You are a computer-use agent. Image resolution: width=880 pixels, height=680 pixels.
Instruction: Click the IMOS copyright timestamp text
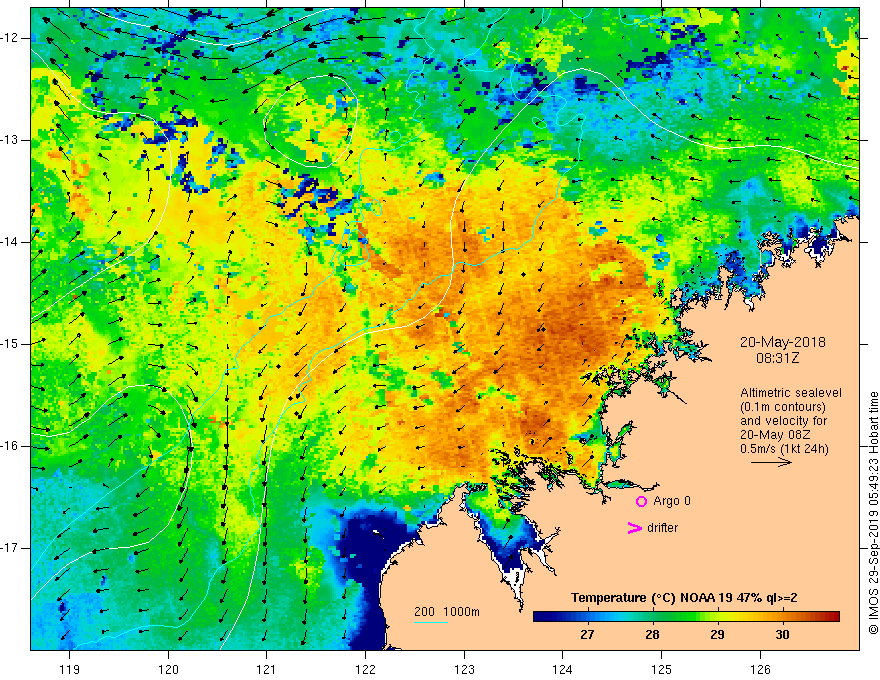click(x=873, y=513)
